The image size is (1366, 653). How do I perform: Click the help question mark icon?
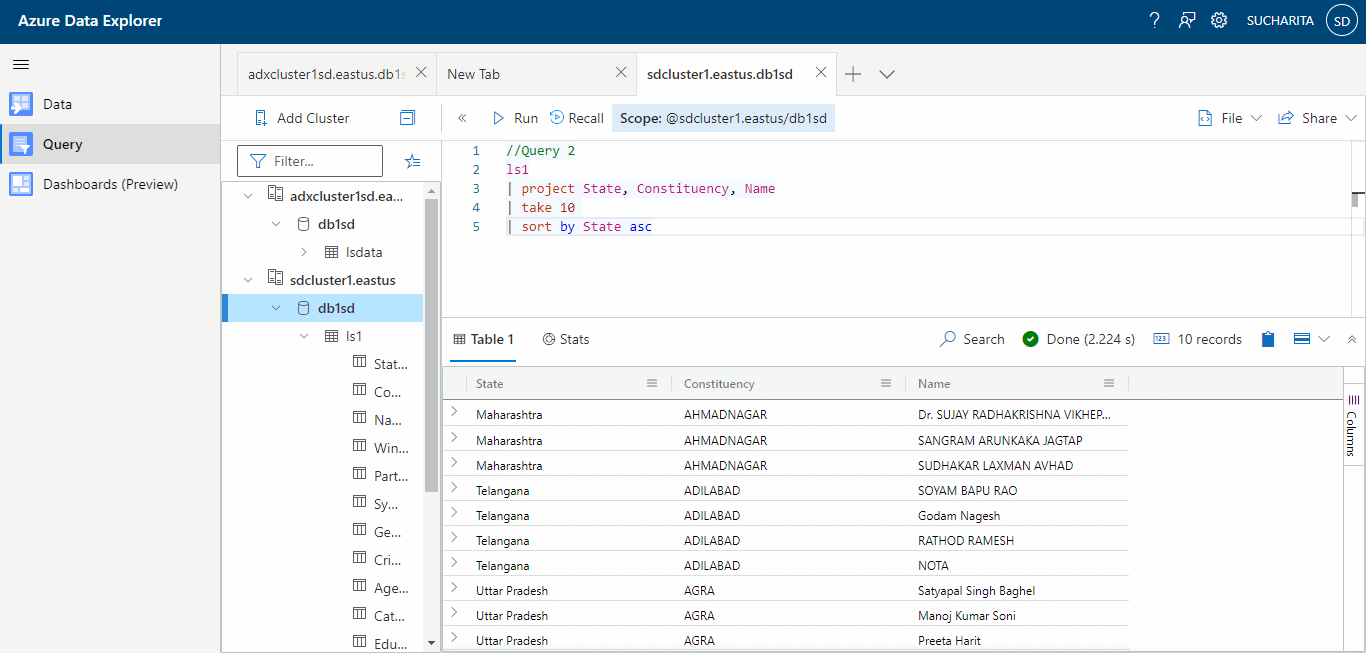point(1154,19)
